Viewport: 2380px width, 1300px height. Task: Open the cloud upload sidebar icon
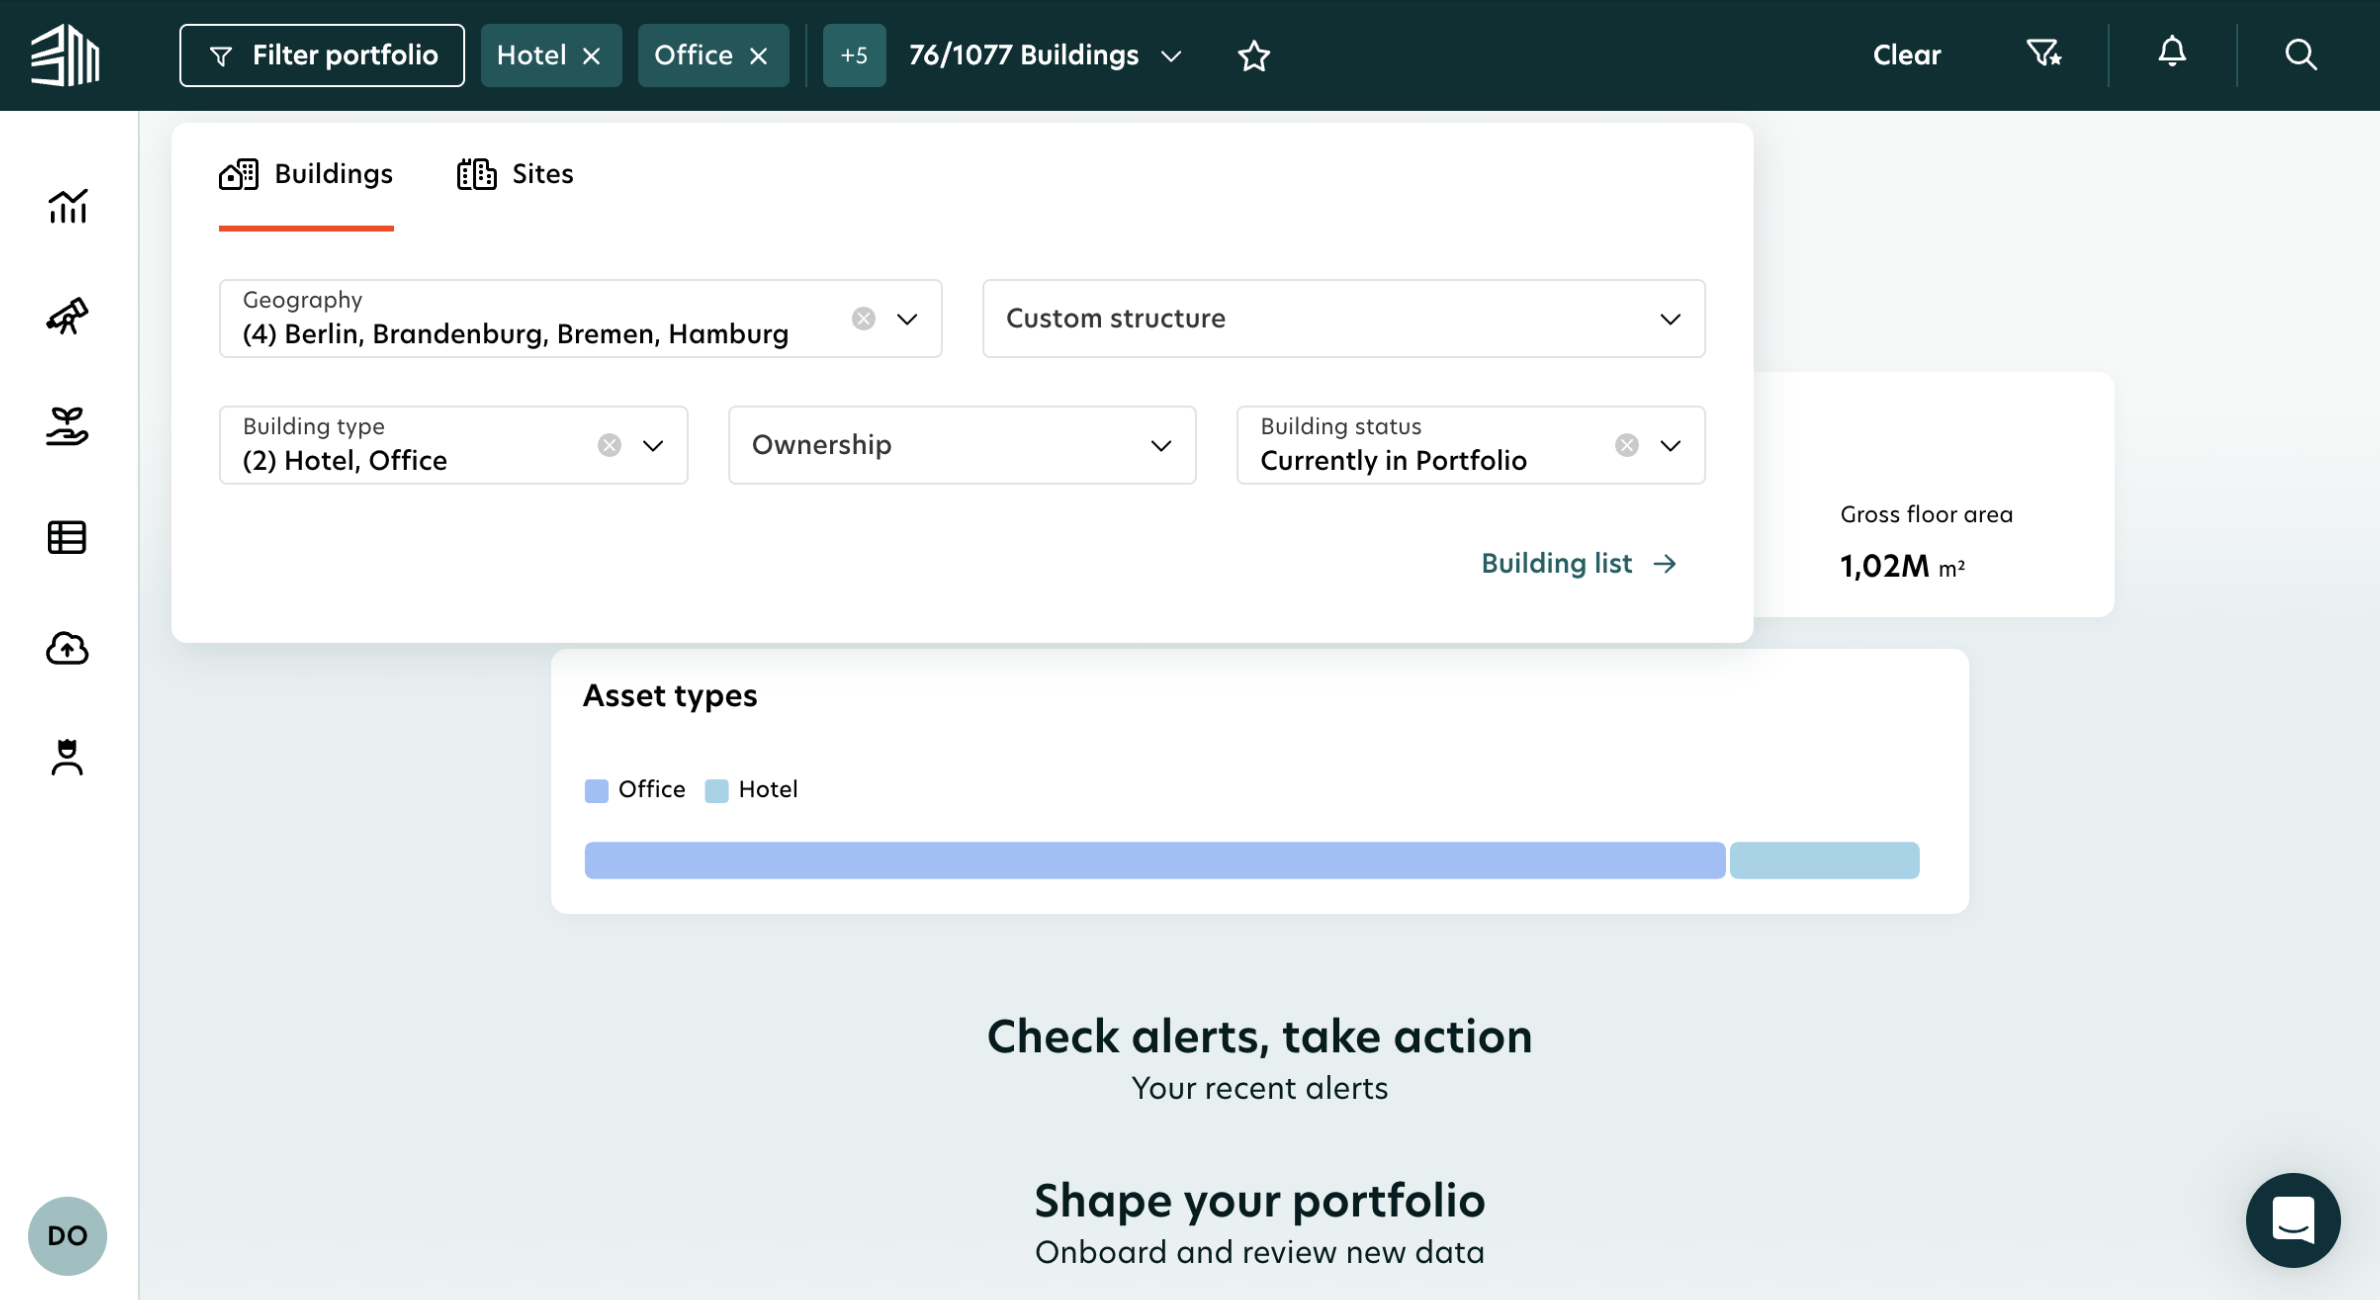click(x=67, y=648)
